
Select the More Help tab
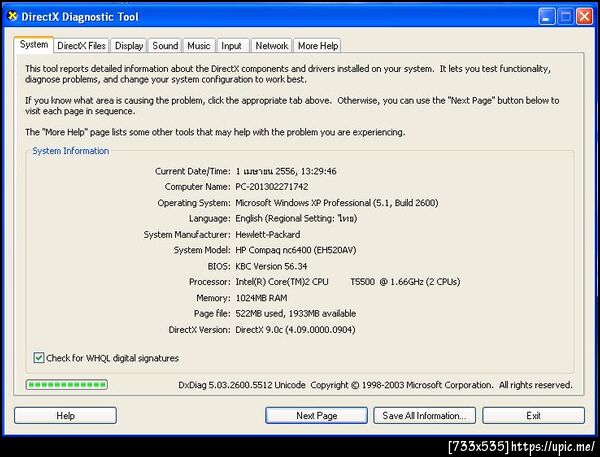pyautogui.click(x=318, y=46)
